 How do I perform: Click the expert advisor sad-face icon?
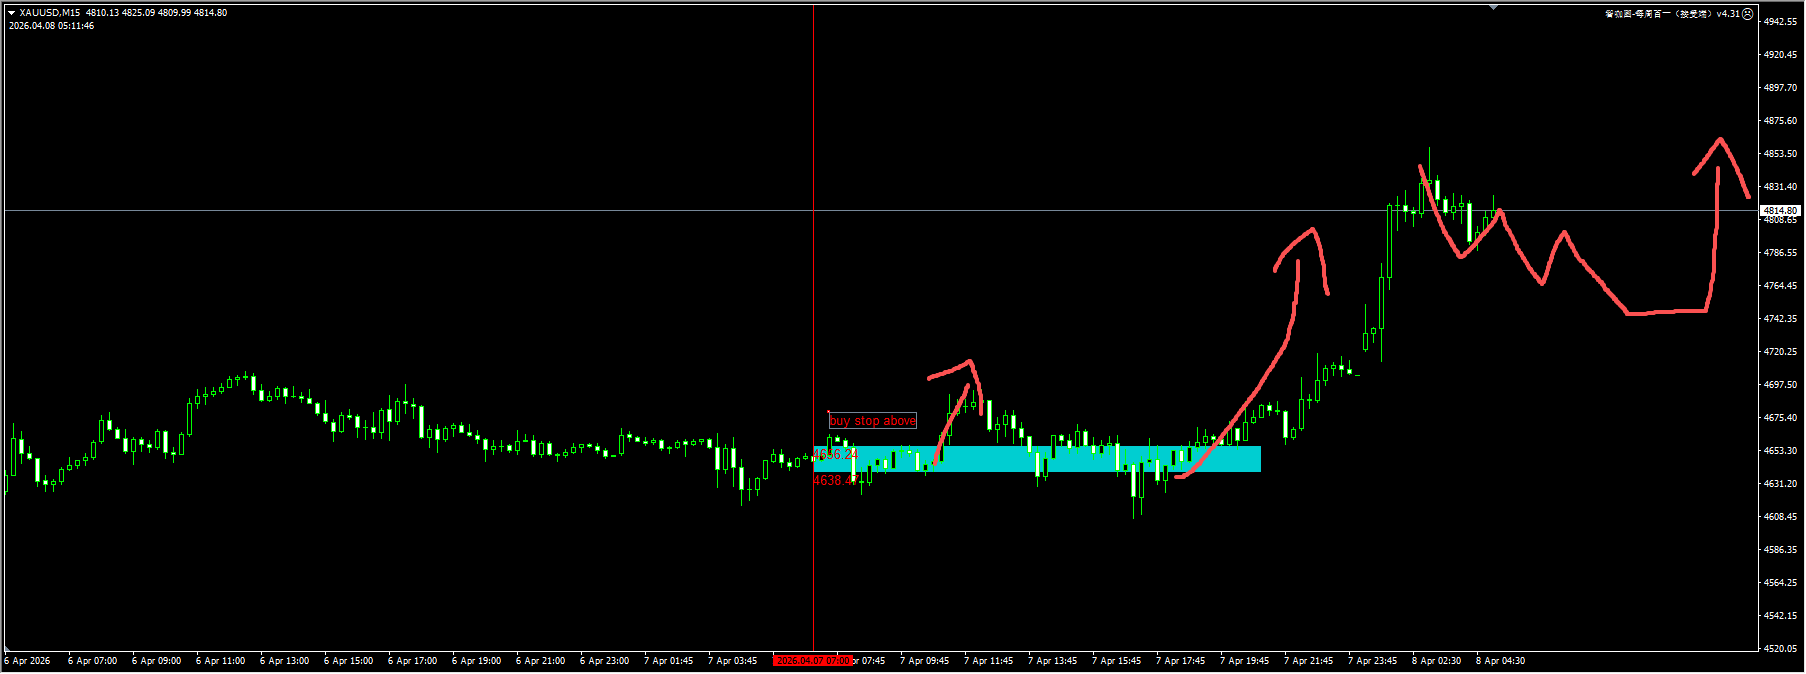tap(1747, 14)
